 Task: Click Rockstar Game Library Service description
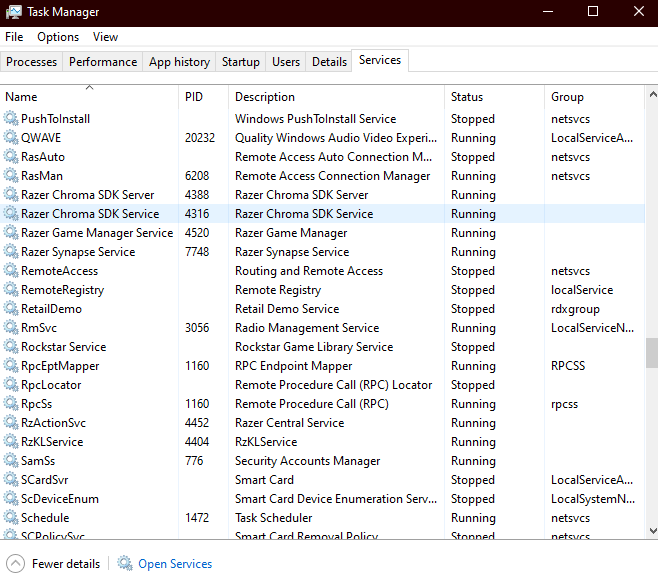click(x=314, y=347)
